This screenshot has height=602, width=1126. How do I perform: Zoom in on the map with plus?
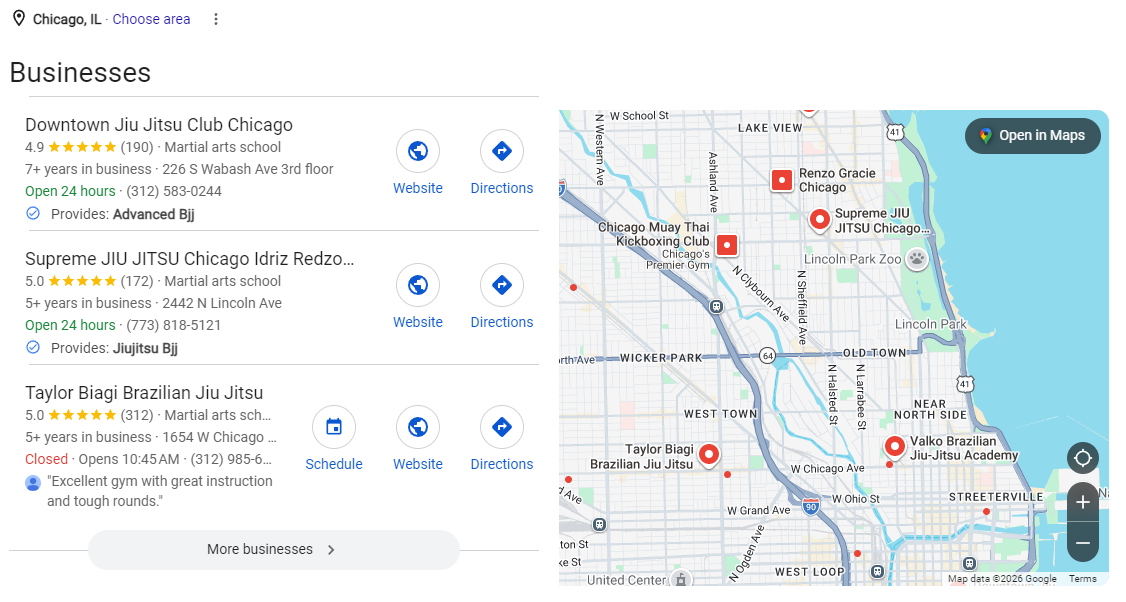click(x=1083, y=502)
